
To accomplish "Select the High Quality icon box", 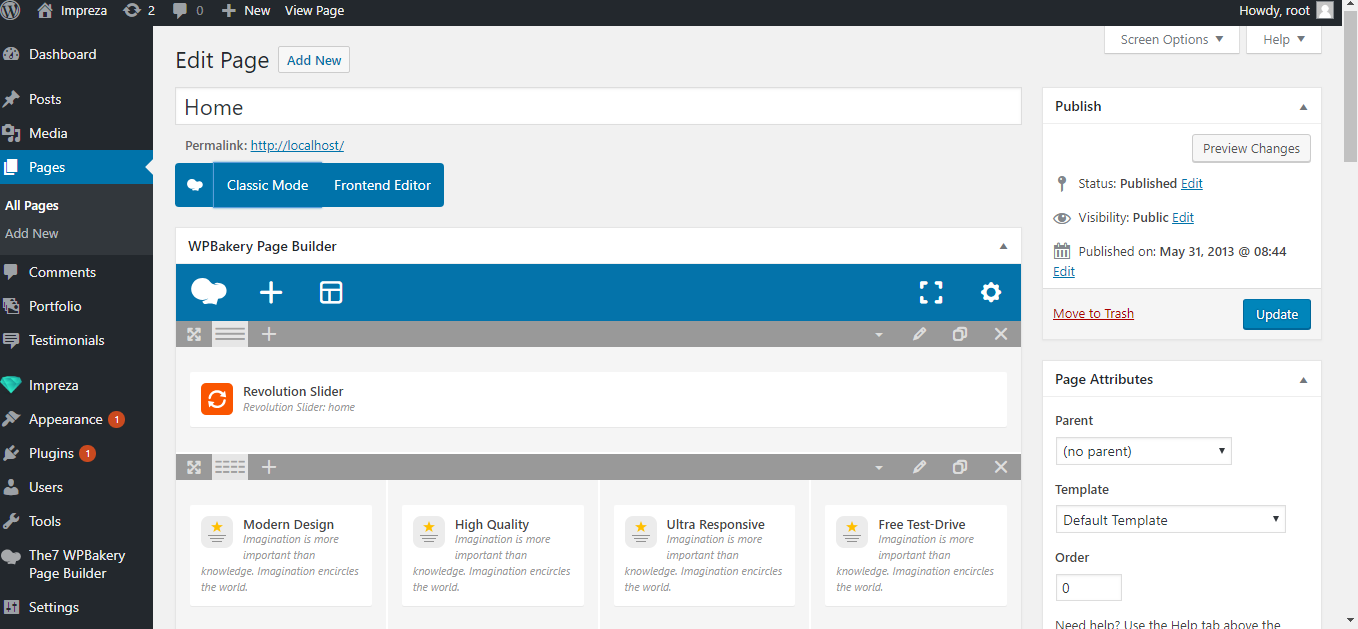I will (x=493, y=555).
